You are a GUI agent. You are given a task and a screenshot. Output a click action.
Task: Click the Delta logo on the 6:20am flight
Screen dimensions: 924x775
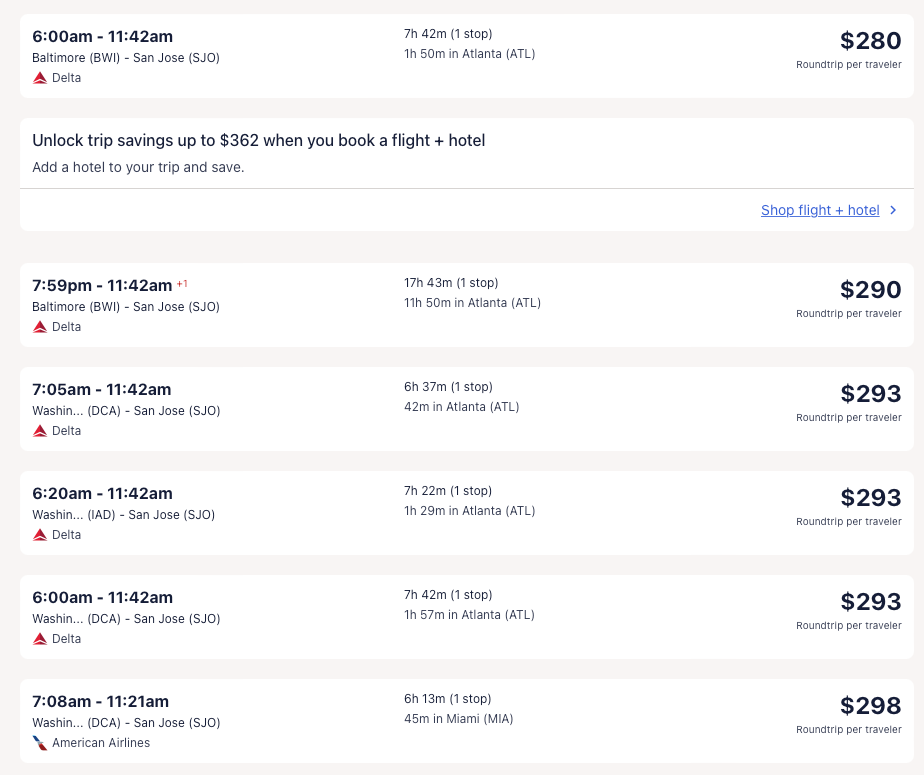pyautogui.click(x=40, y=535)
